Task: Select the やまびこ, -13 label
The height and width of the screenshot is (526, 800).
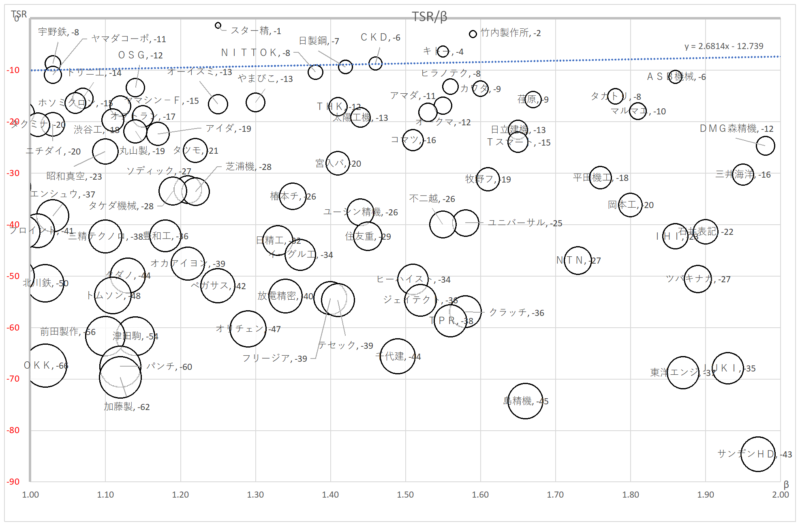Action: (265, 79)
